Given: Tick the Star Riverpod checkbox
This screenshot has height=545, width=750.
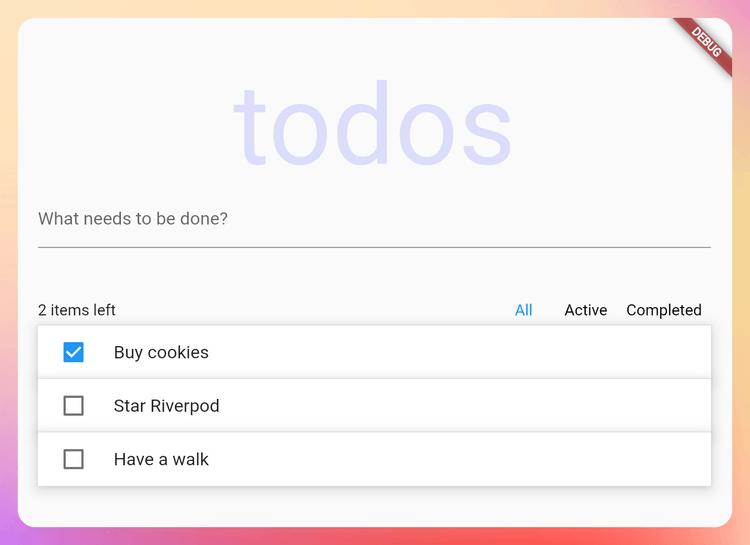Looking at the screenshot, I should pos(73,406).
